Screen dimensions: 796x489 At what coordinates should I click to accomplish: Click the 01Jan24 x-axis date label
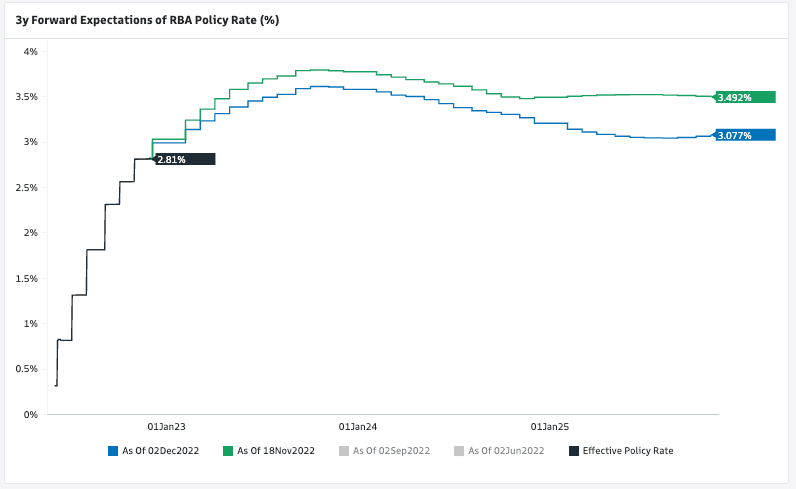click(x=357, y=426)
